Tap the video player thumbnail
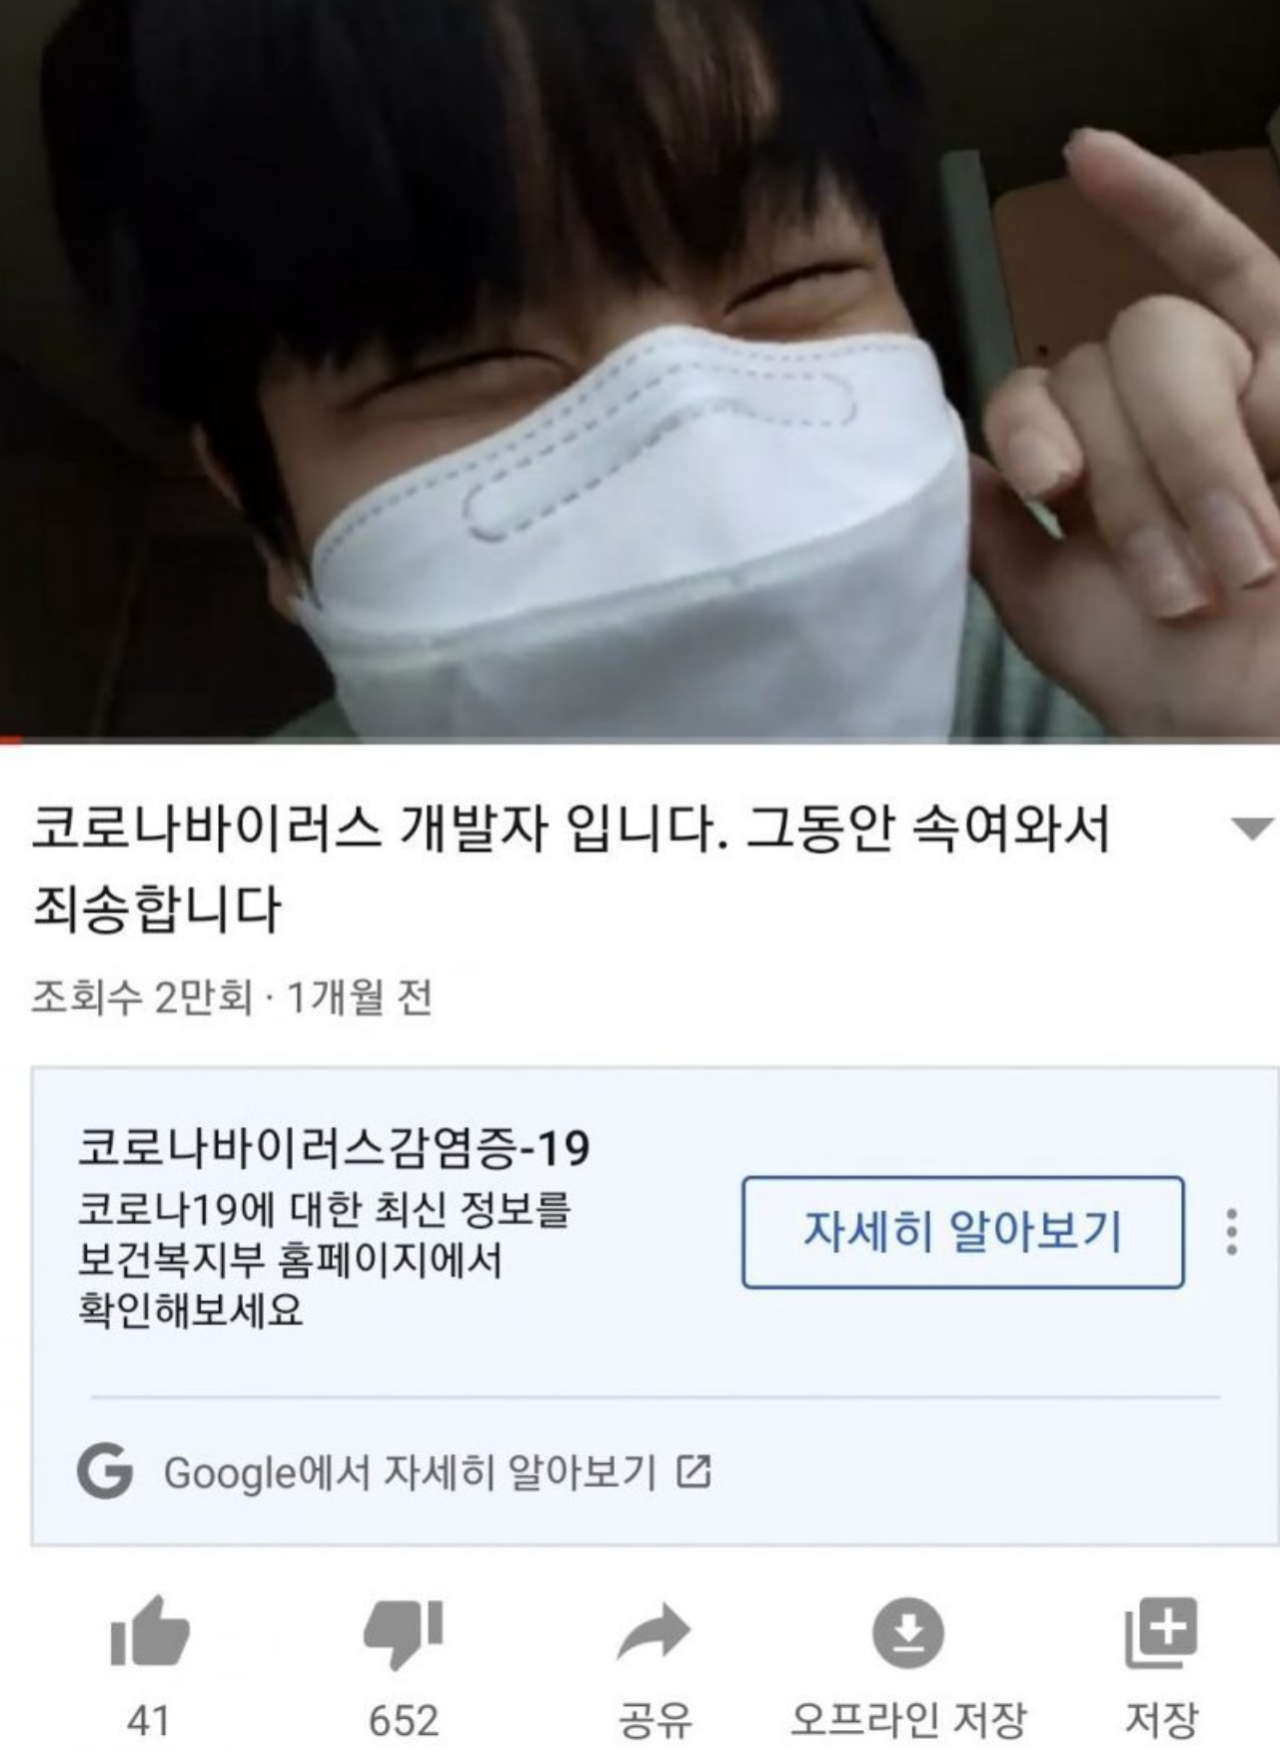The image size is (1280, 1753). [x=640, y=370]
